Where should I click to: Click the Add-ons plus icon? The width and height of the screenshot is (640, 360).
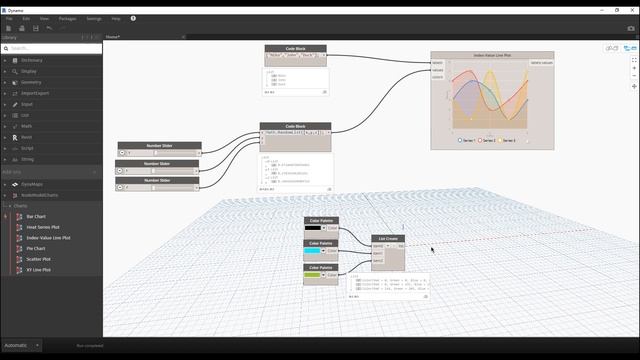point(95,172)
